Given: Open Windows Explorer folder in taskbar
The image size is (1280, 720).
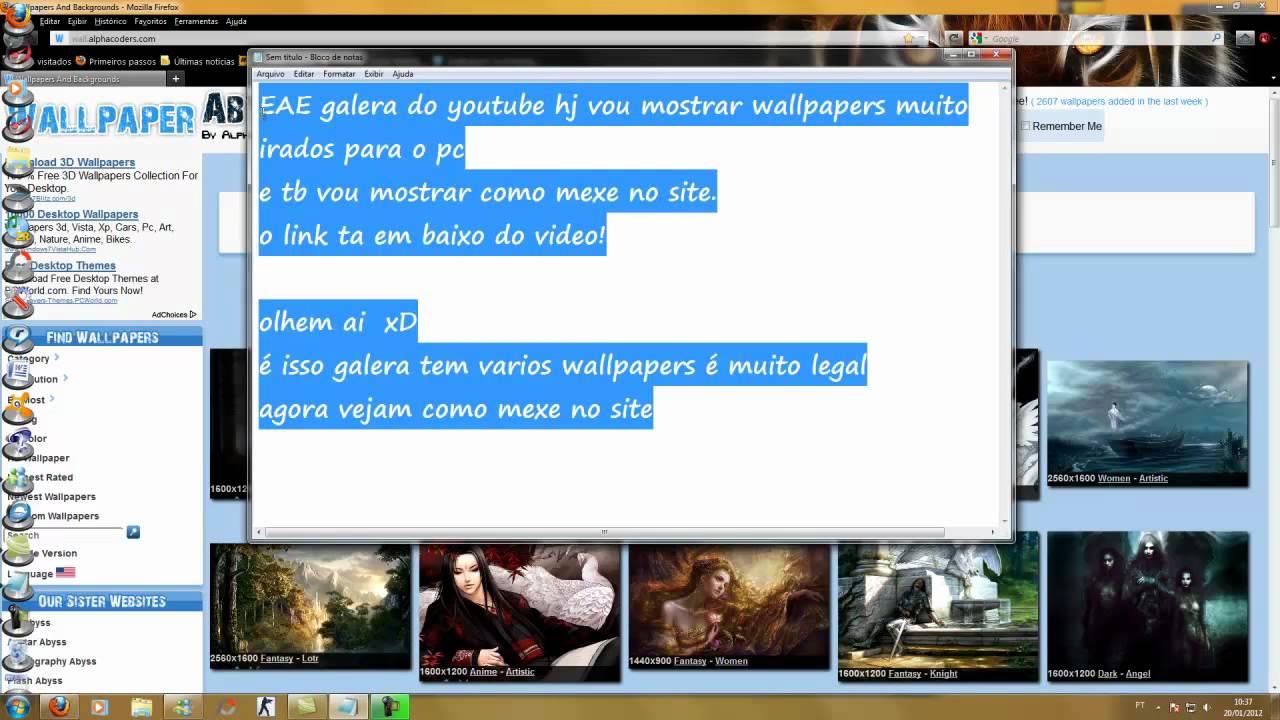Looking at the screenshot, I should [x=141, y=706].
